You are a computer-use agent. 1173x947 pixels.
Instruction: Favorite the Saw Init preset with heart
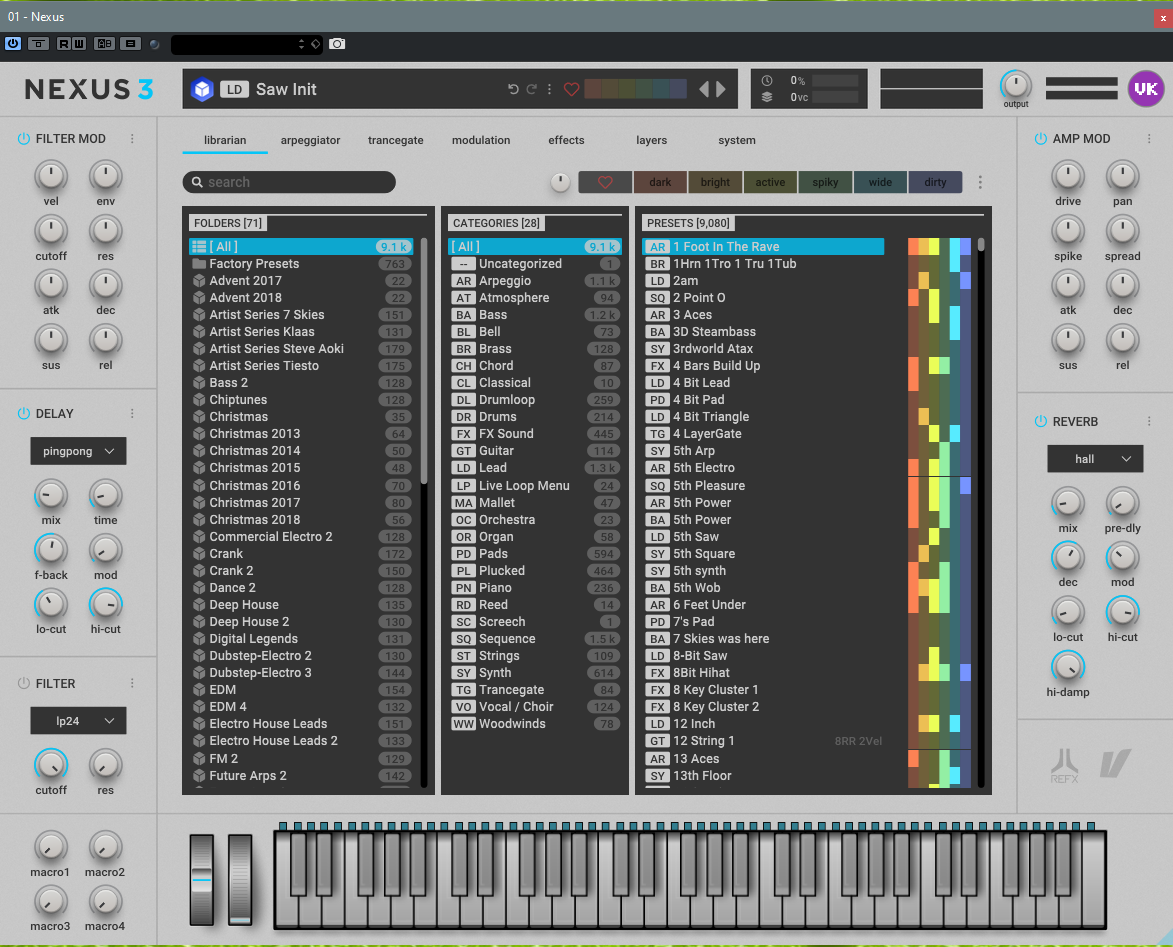[x=572, y=89]
